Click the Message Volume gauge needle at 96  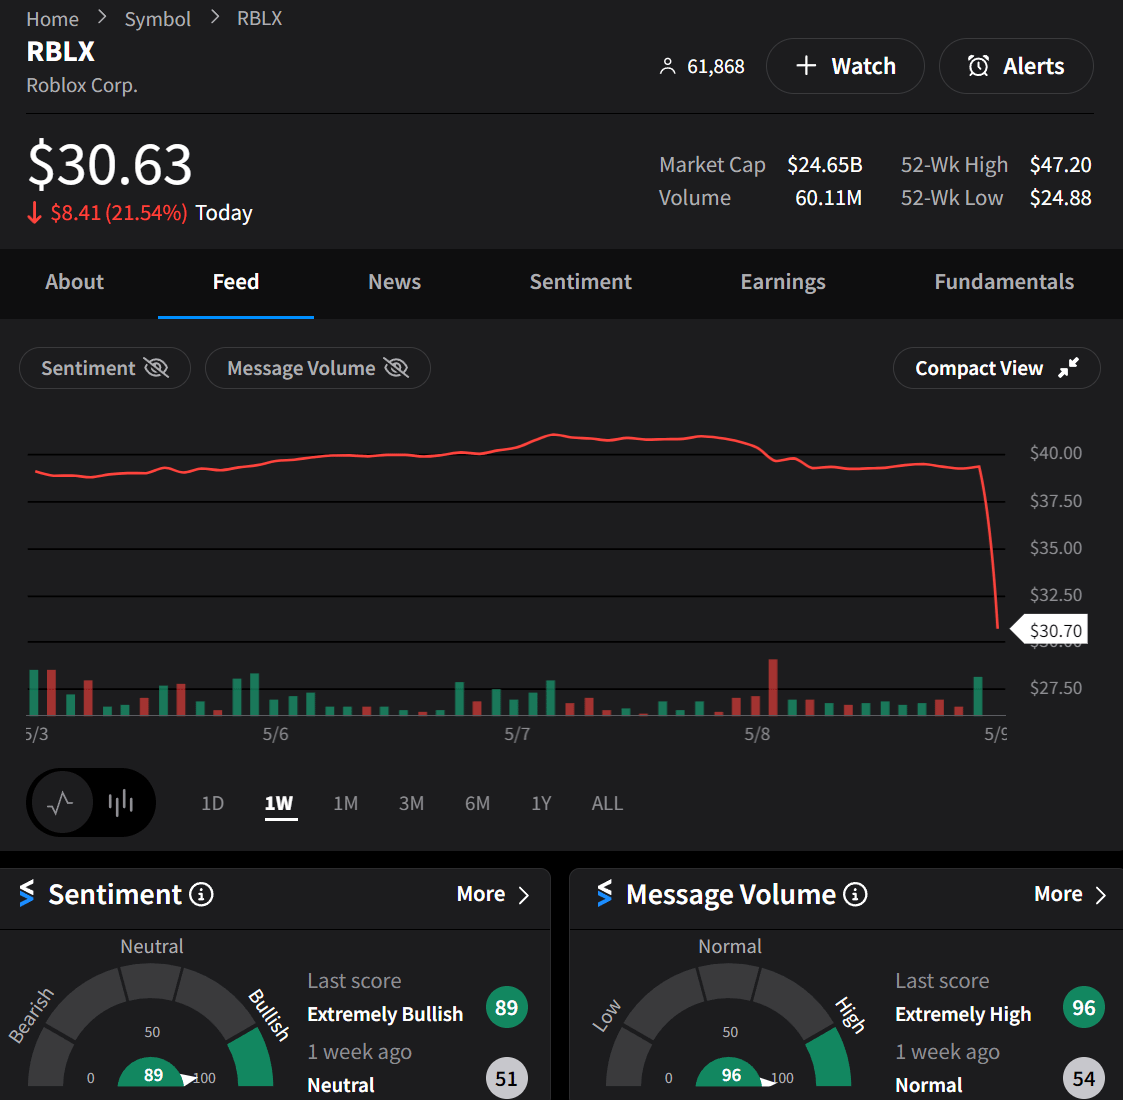point(767,1080)
